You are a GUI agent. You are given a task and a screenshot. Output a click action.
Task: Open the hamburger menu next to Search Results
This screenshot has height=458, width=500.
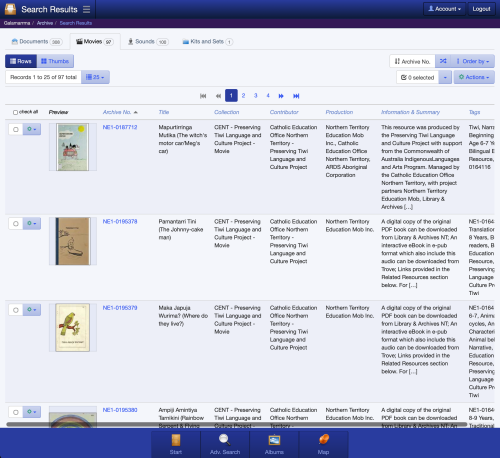(x=86, y=9)
